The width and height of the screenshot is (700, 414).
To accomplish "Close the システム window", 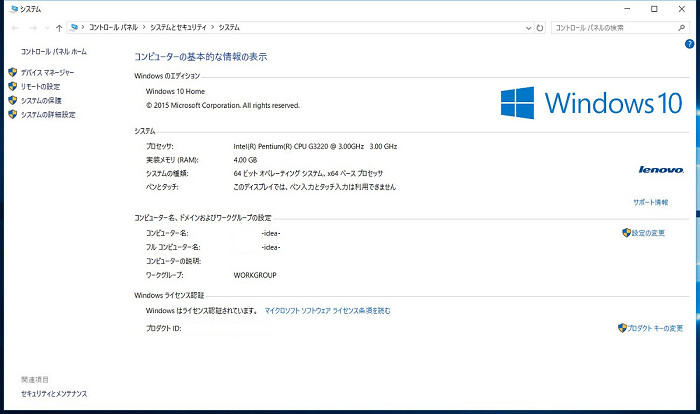I will point(682,9).
